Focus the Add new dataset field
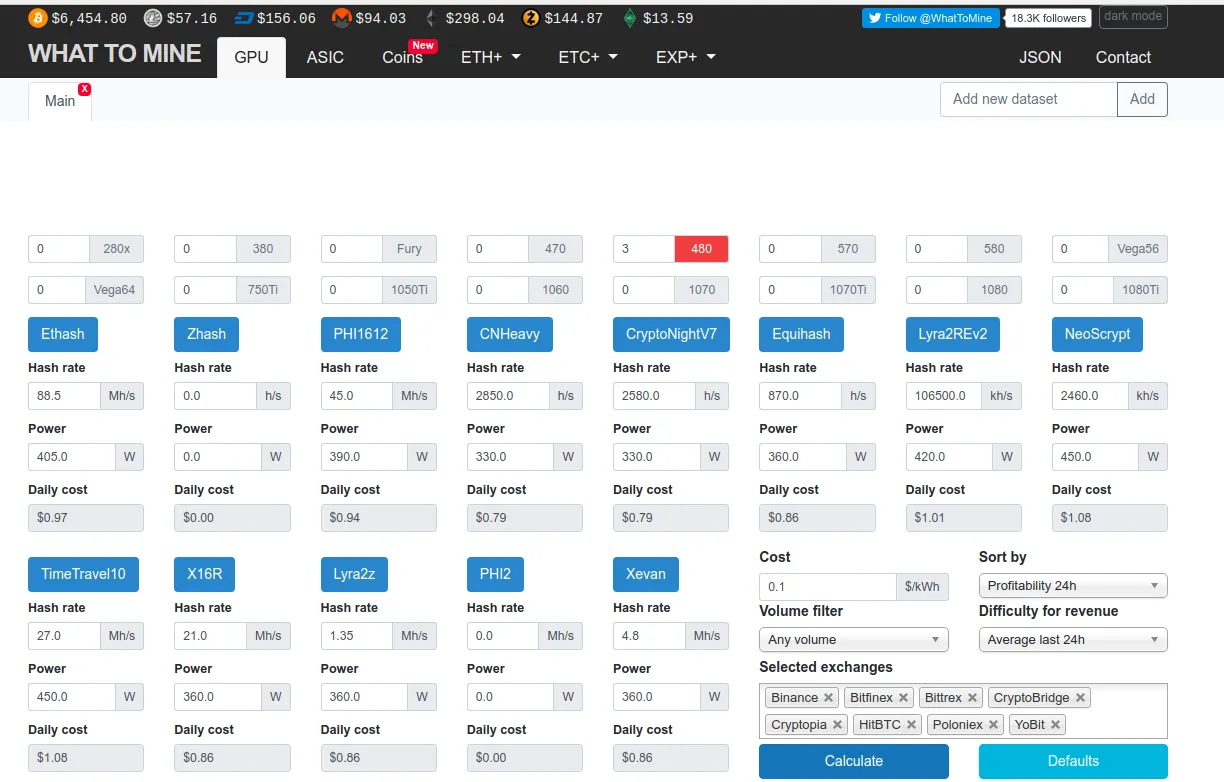 point(1028,99)
